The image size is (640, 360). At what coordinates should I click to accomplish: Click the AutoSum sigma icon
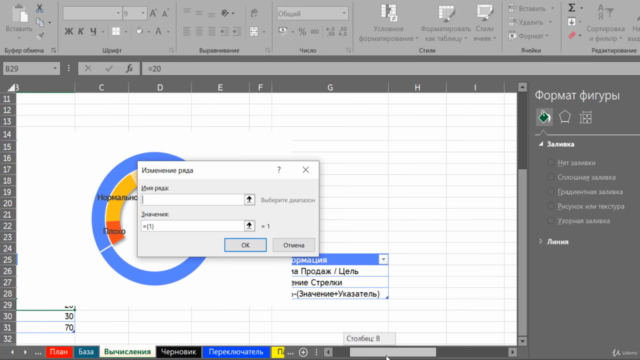(572, 7)
